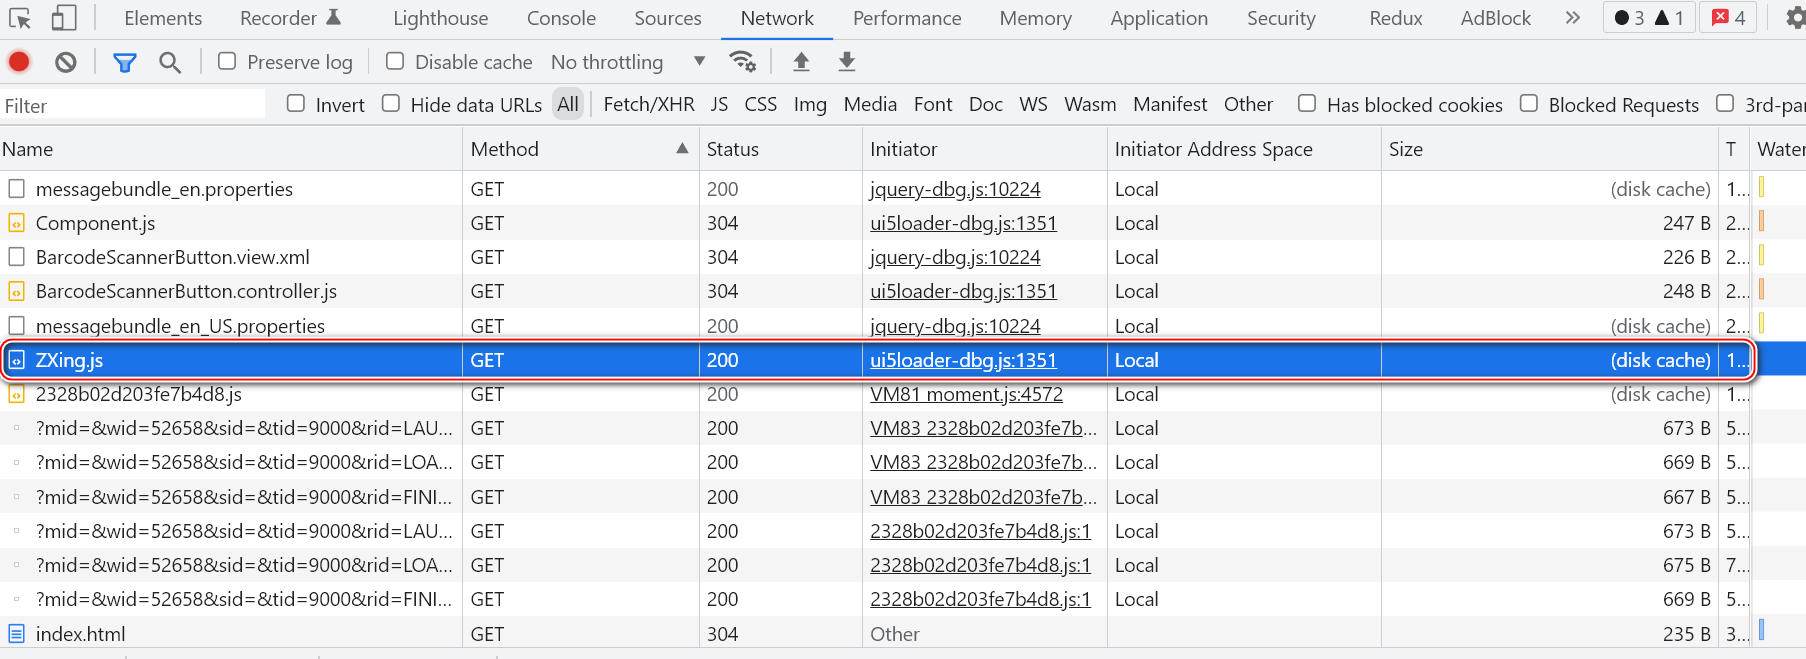Toggle the device toolbar icon
1806x659 pixels.
coord(64,18)
